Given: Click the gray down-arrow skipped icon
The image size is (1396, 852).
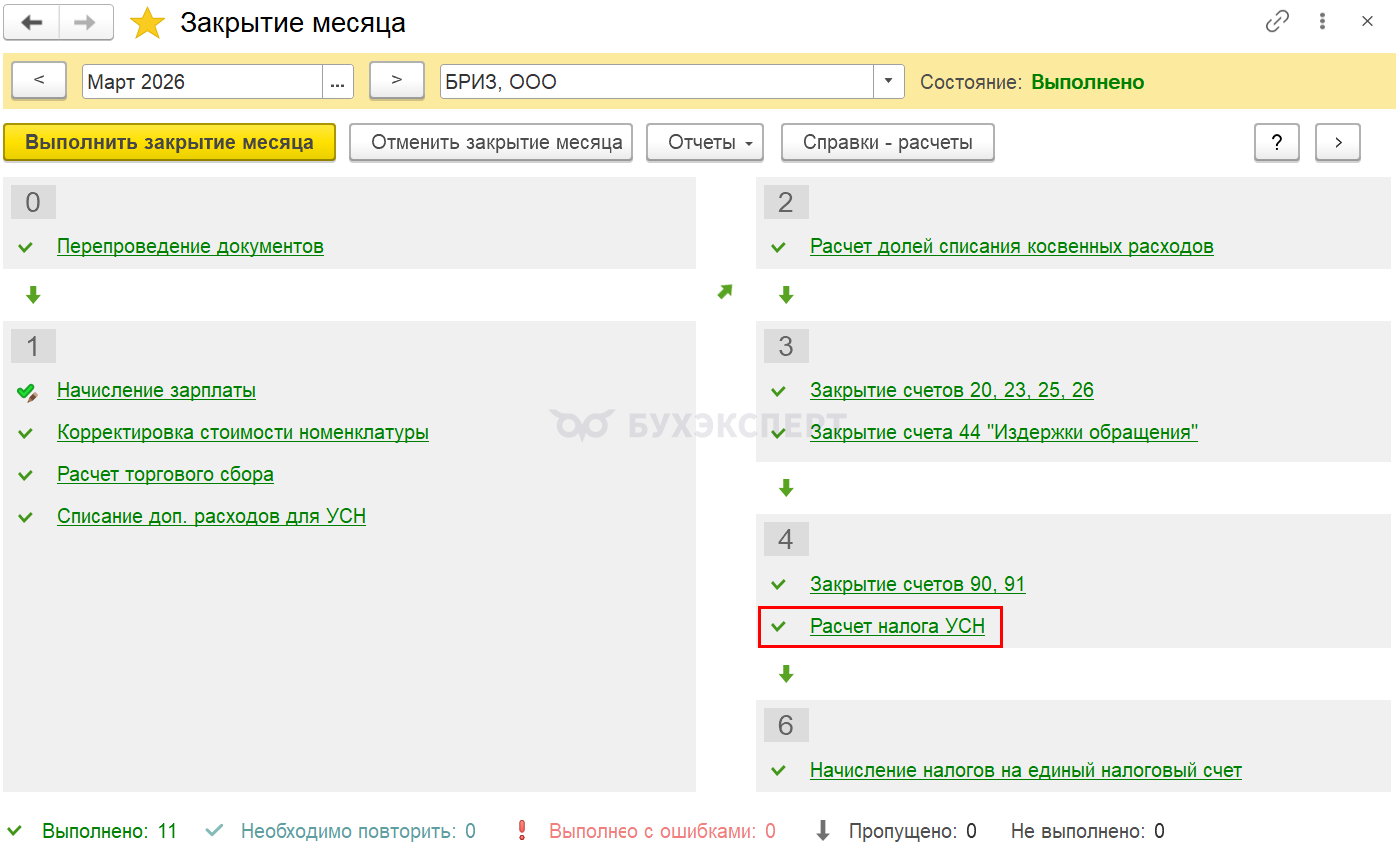Looking at the screenshot, I should (823, 831).
